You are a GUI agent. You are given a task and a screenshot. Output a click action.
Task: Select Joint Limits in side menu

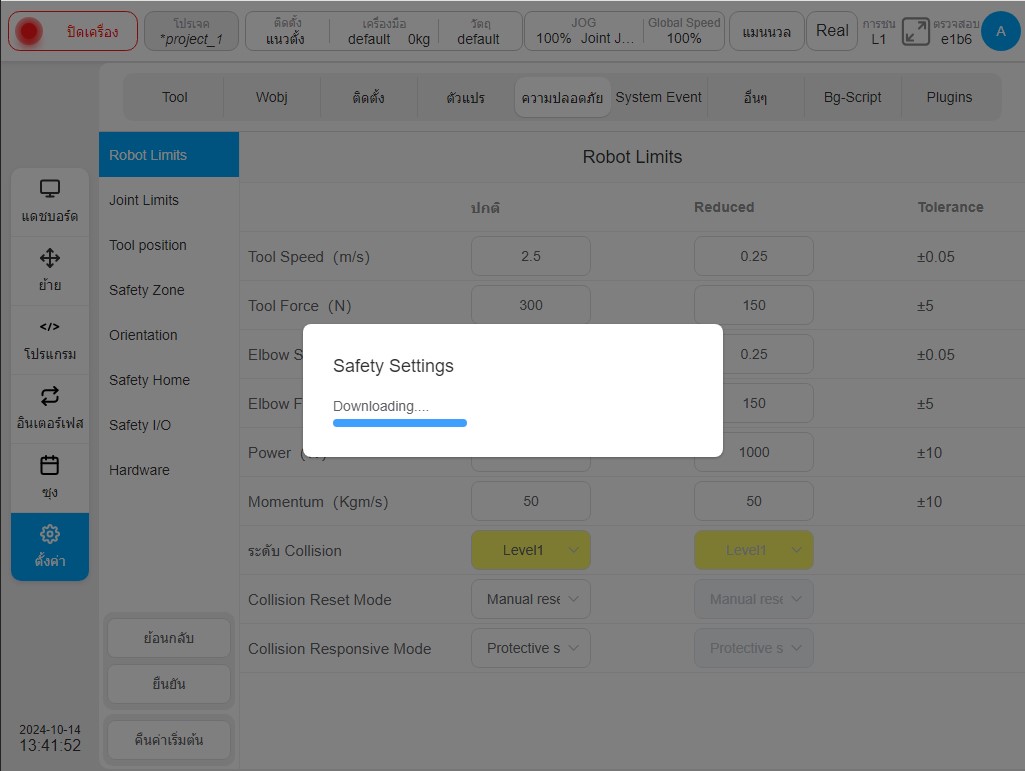(x=169, y=200)
